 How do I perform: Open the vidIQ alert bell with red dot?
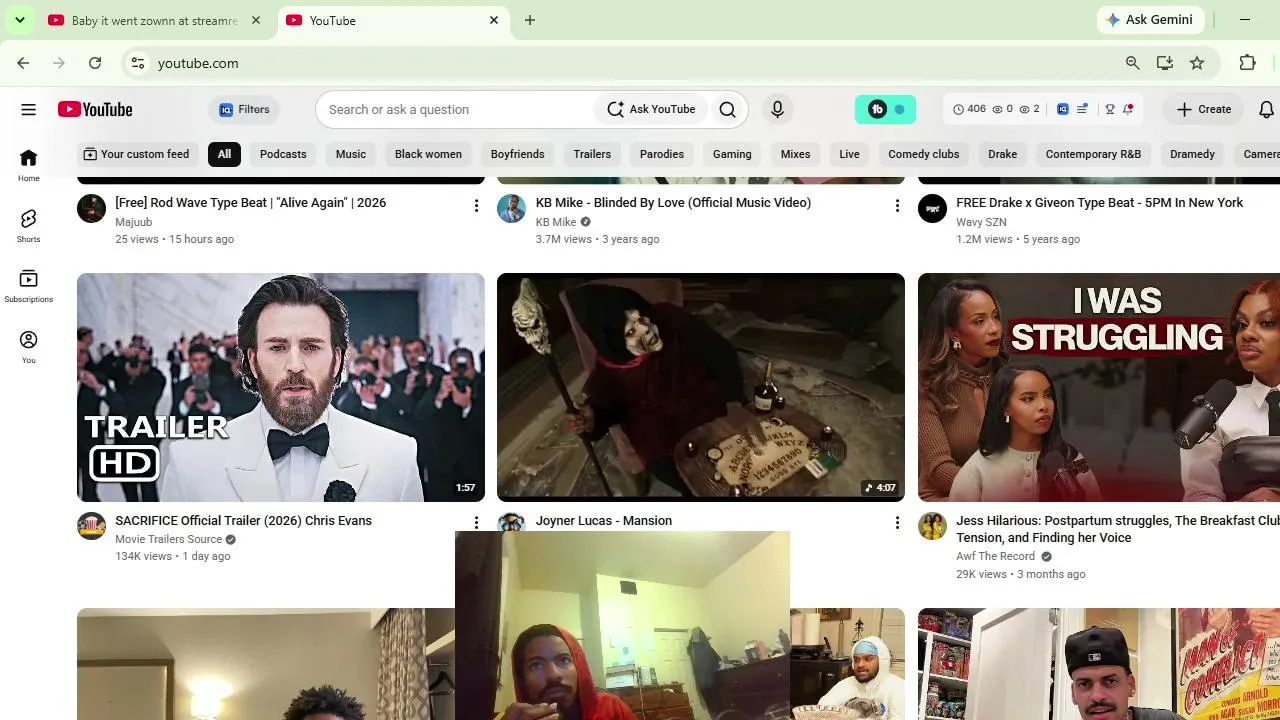[x=1128, y=110]
